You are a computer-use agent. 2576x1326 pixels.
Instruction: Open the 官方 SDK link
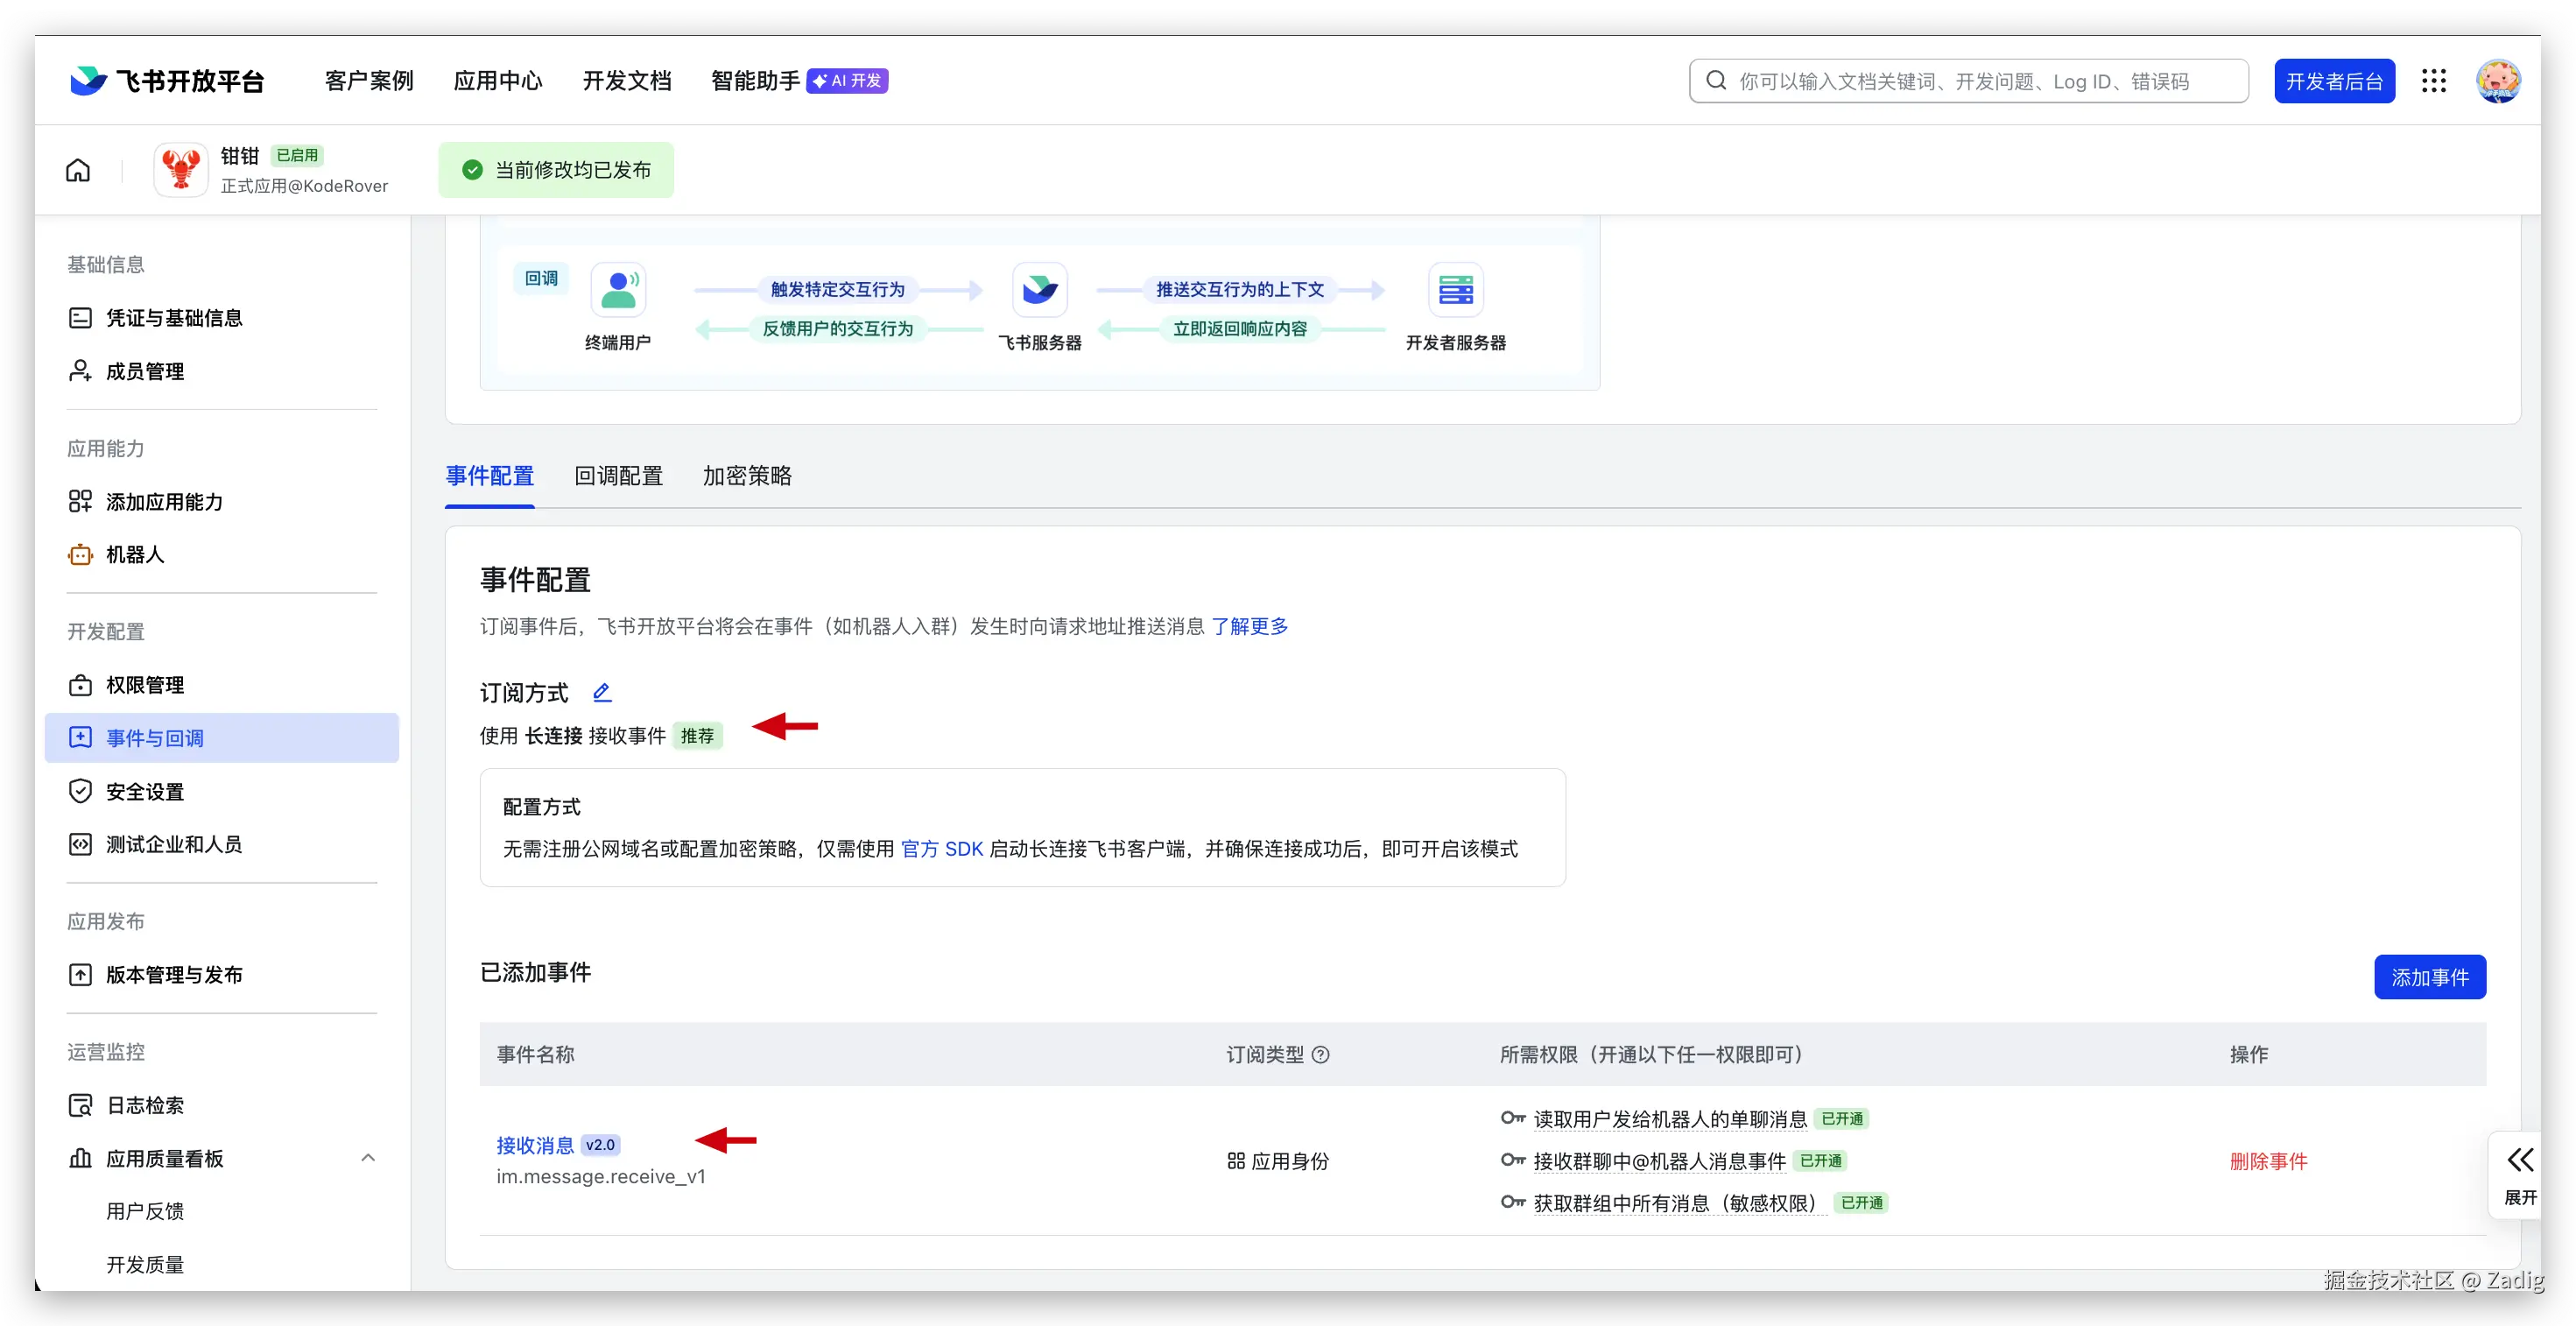point(941,849)
